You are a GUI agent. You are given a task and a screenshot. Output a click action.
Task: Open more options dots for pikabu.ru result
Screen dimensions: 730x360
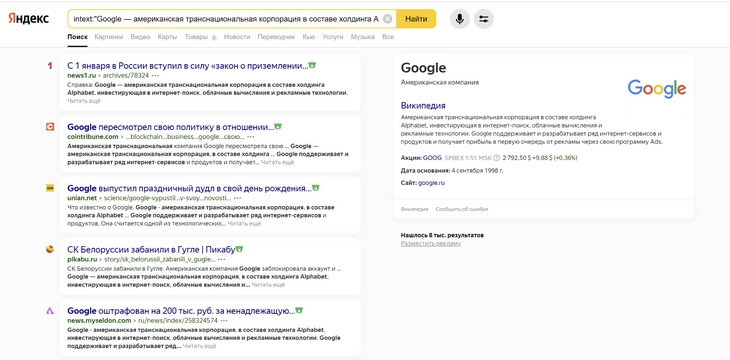(x=222, y=259)
